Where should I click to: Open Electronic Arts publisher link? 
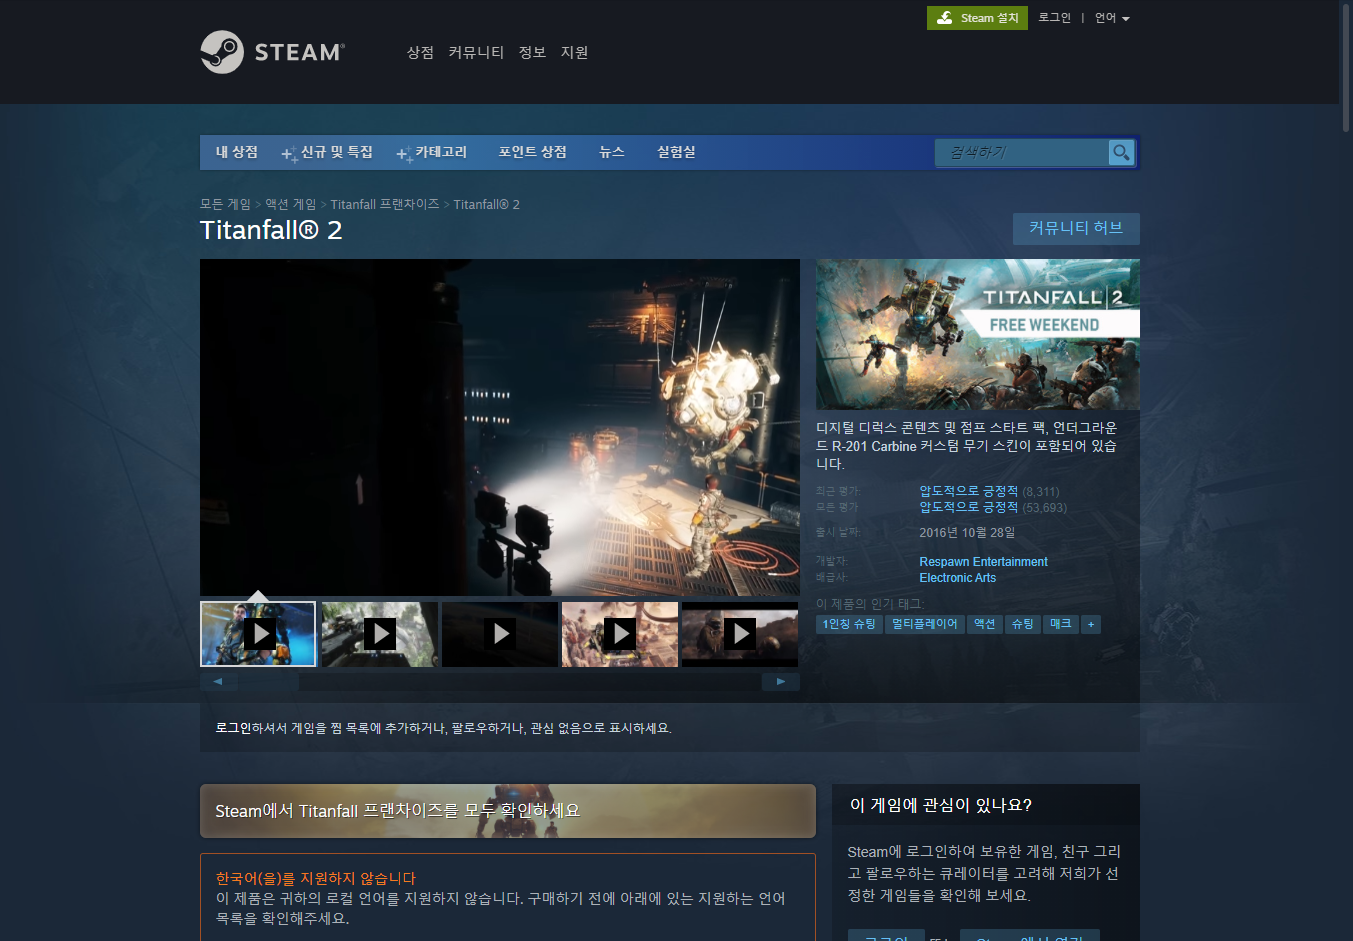point(957,578)
